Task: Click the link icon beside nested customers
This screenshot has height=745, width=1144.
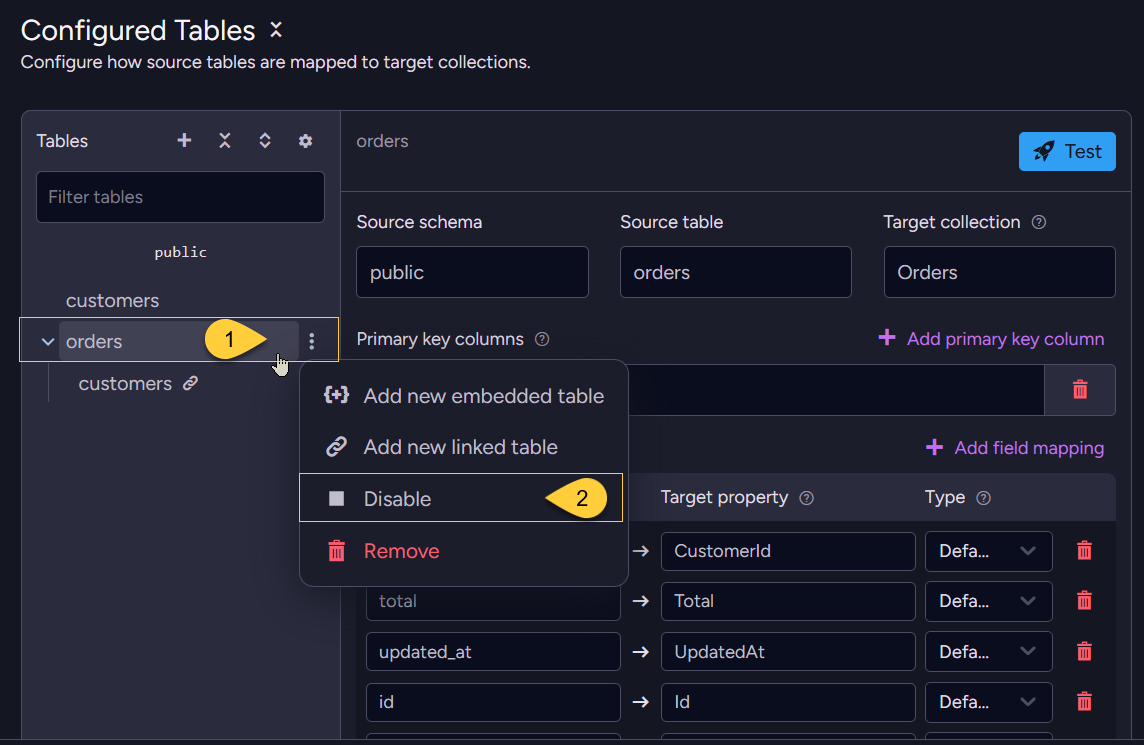Action: pyautogui.click(x=190, y=383)
